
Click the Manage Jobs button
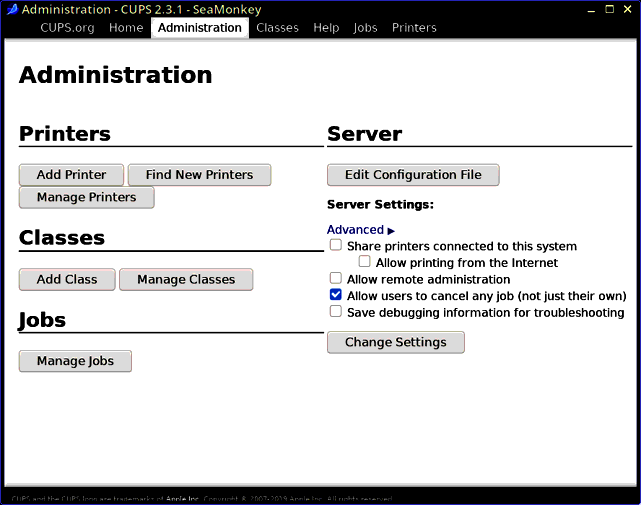tap(75, 361)
